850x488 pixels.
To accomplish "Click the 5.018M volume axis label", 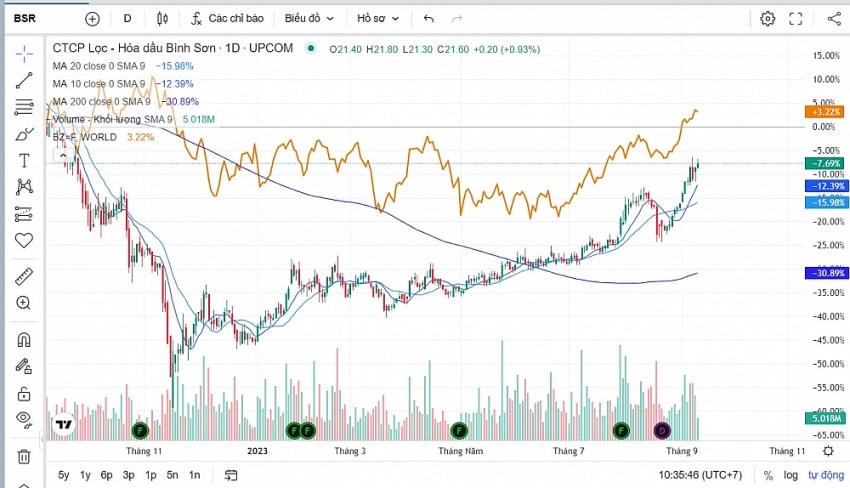I will tap(825, 419).
